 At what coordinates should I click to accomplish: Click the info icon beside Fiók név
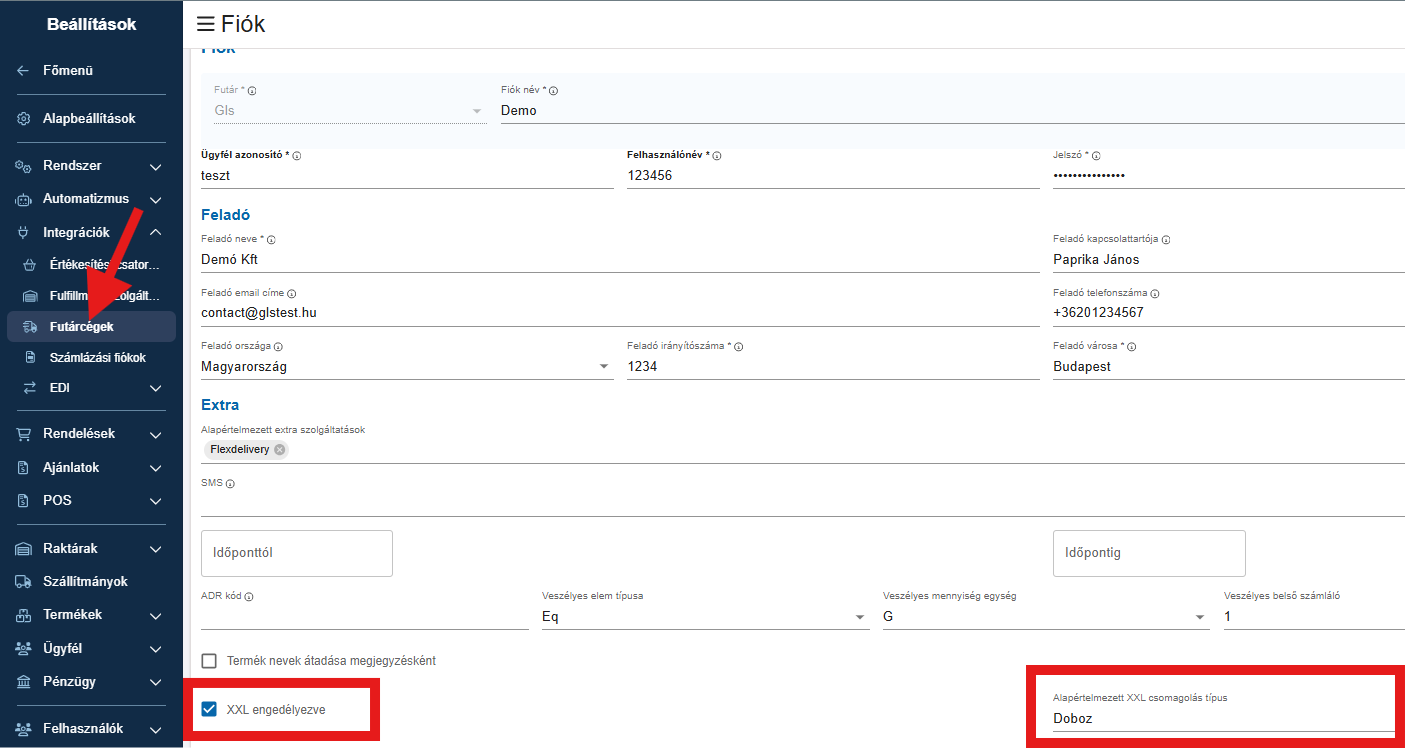(x=553, y=91)
